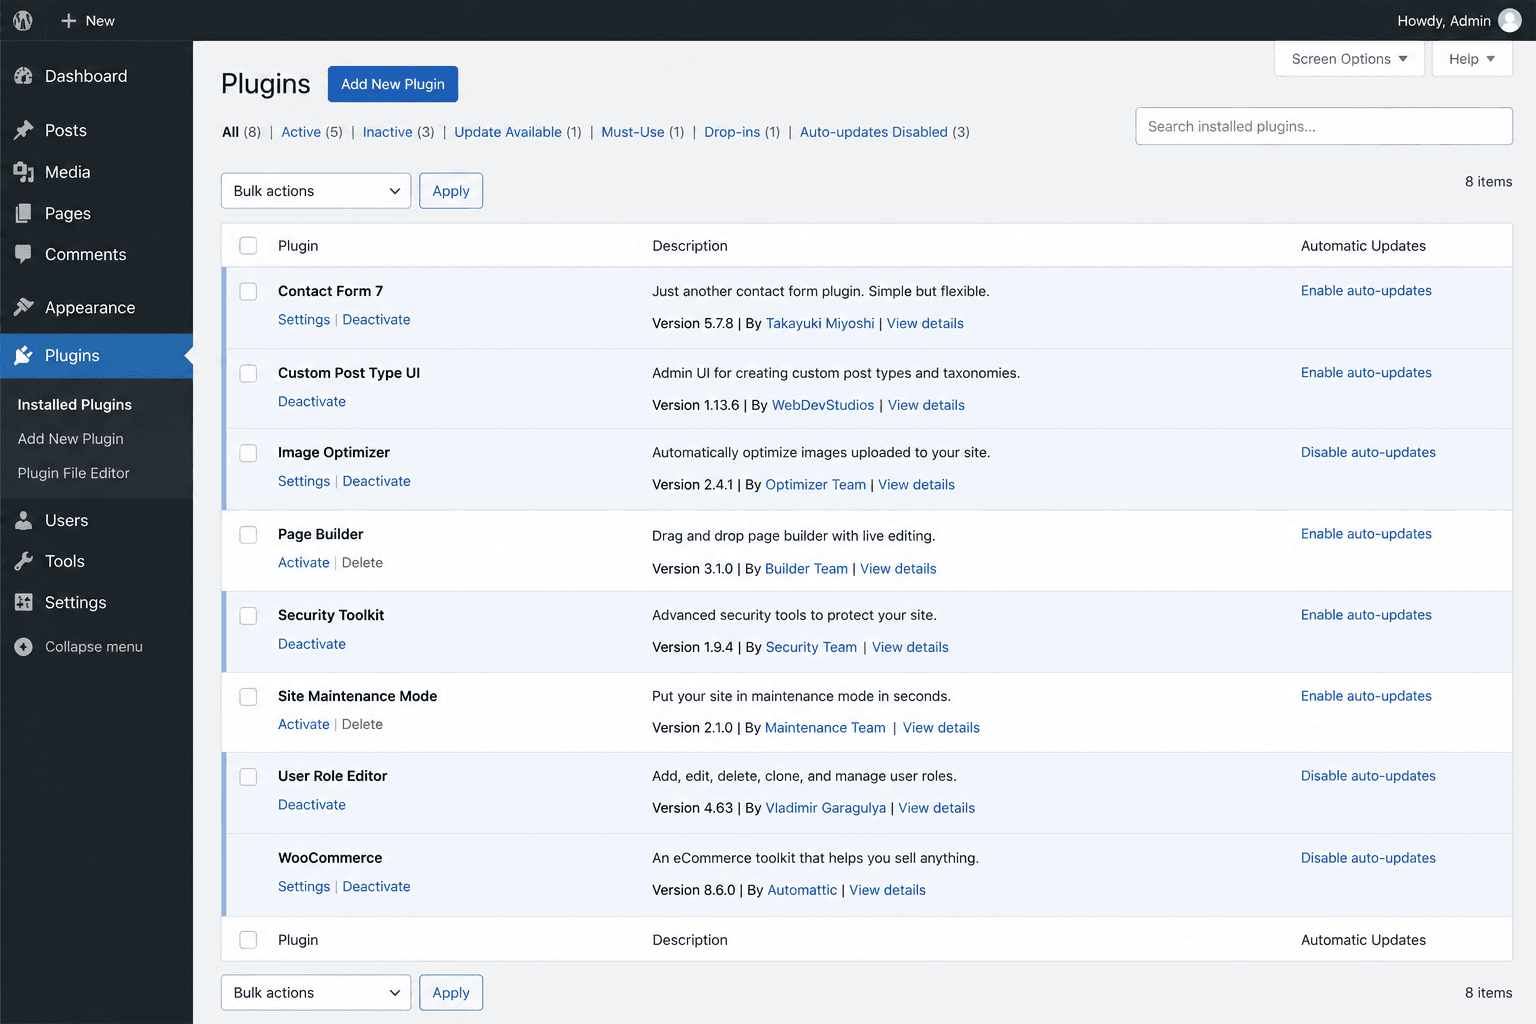
Task: Open Image Optimizer Settings link
Action: 304,481
